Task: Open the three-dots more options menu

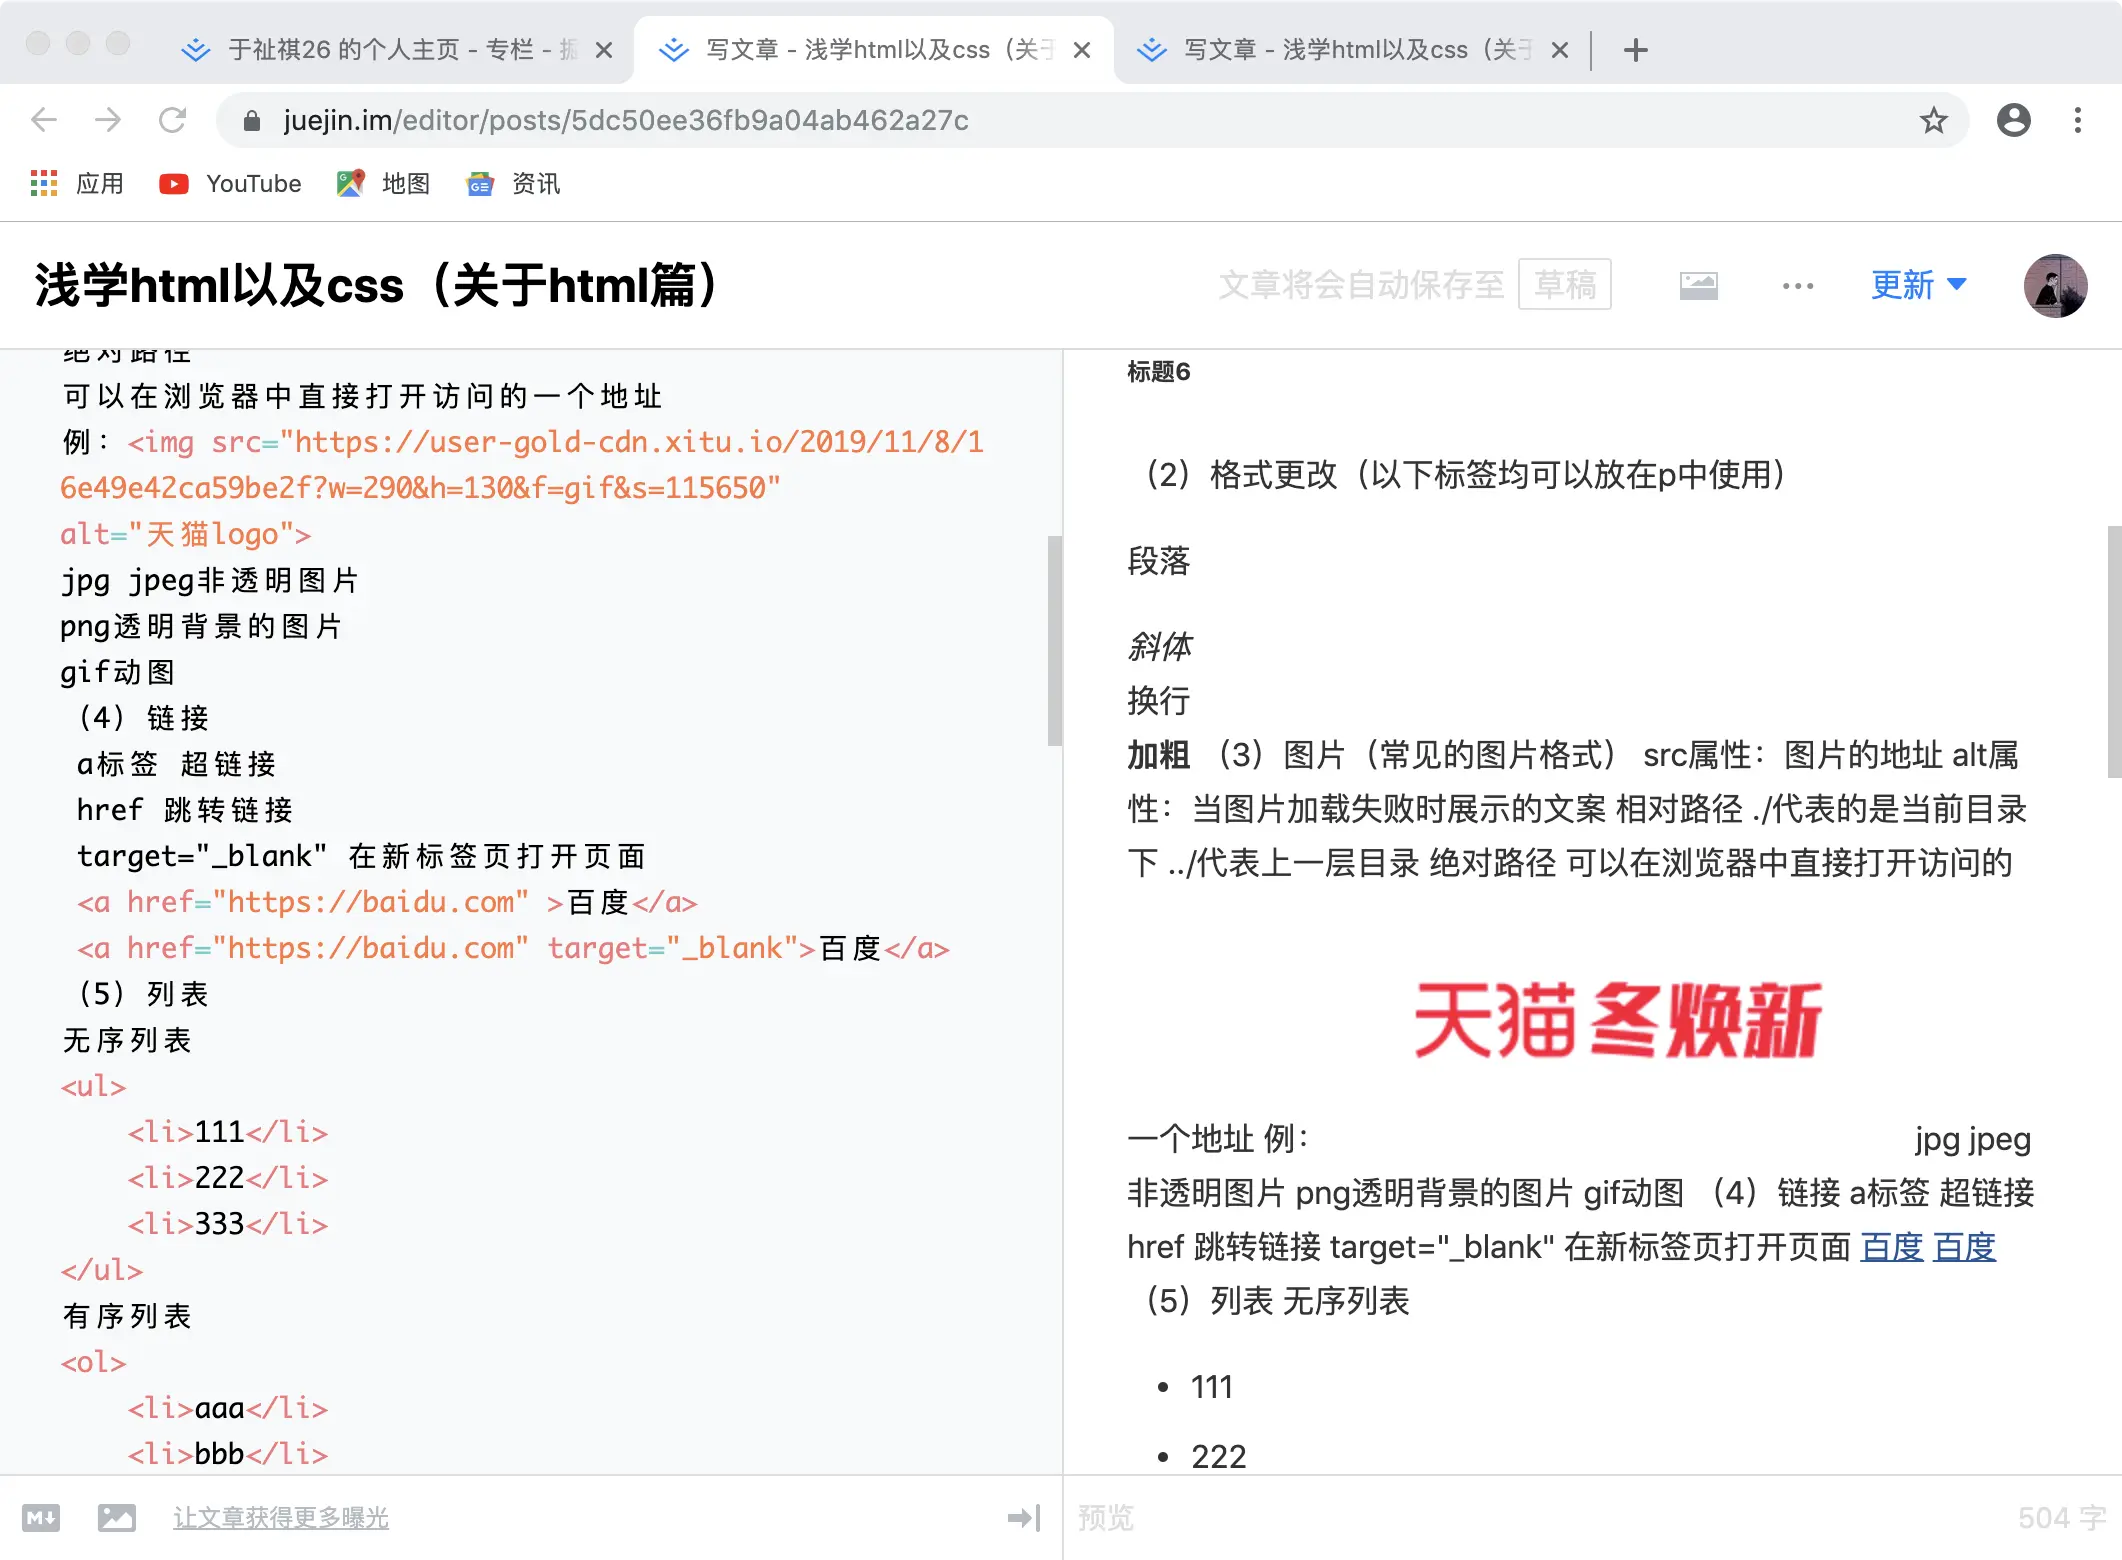Action: [1797, 286]
